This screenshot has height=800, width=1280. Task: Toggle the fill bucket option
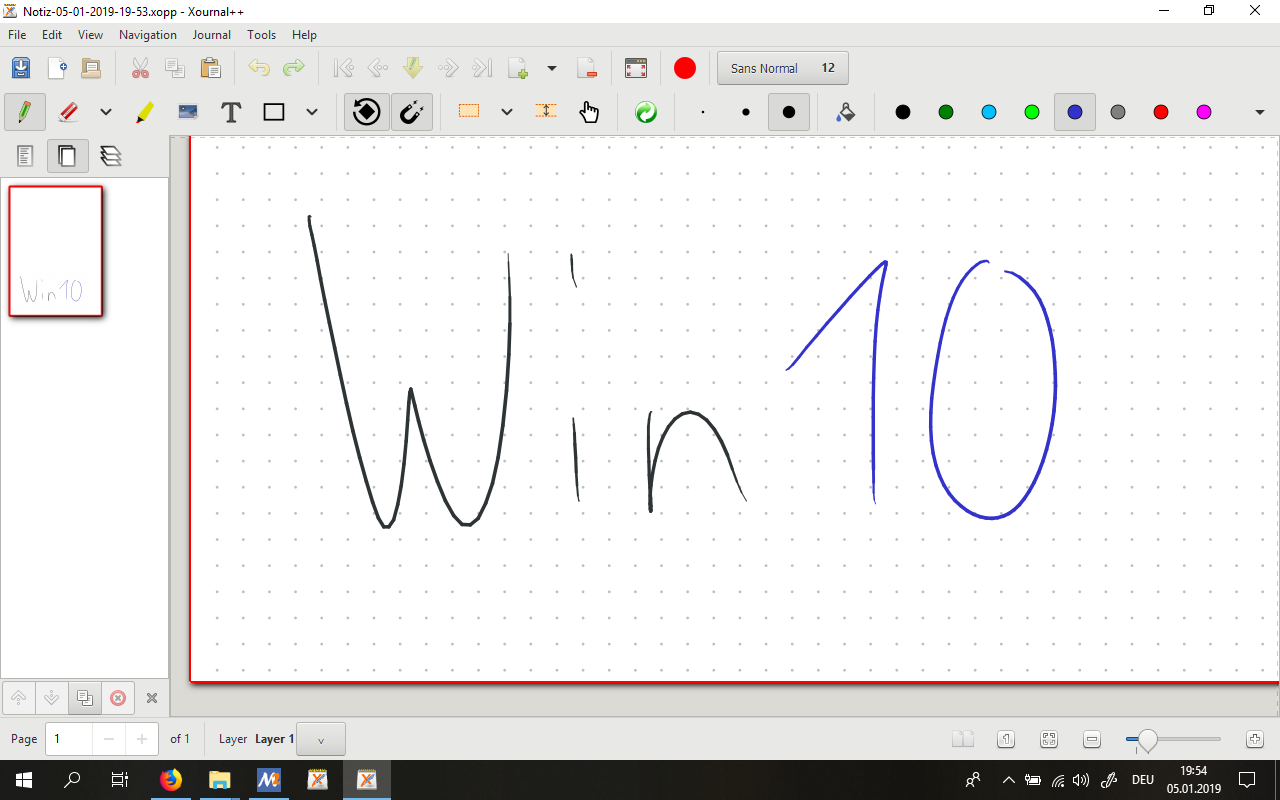[x=845, y=112]
